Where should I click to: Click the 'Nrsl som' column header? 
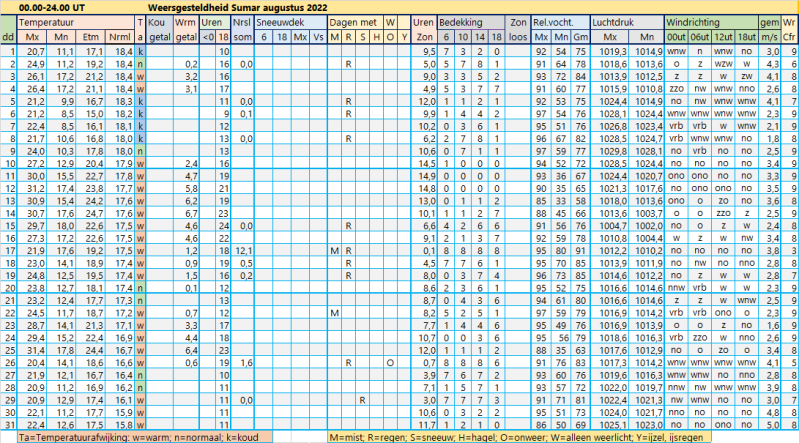coord(242,28)
